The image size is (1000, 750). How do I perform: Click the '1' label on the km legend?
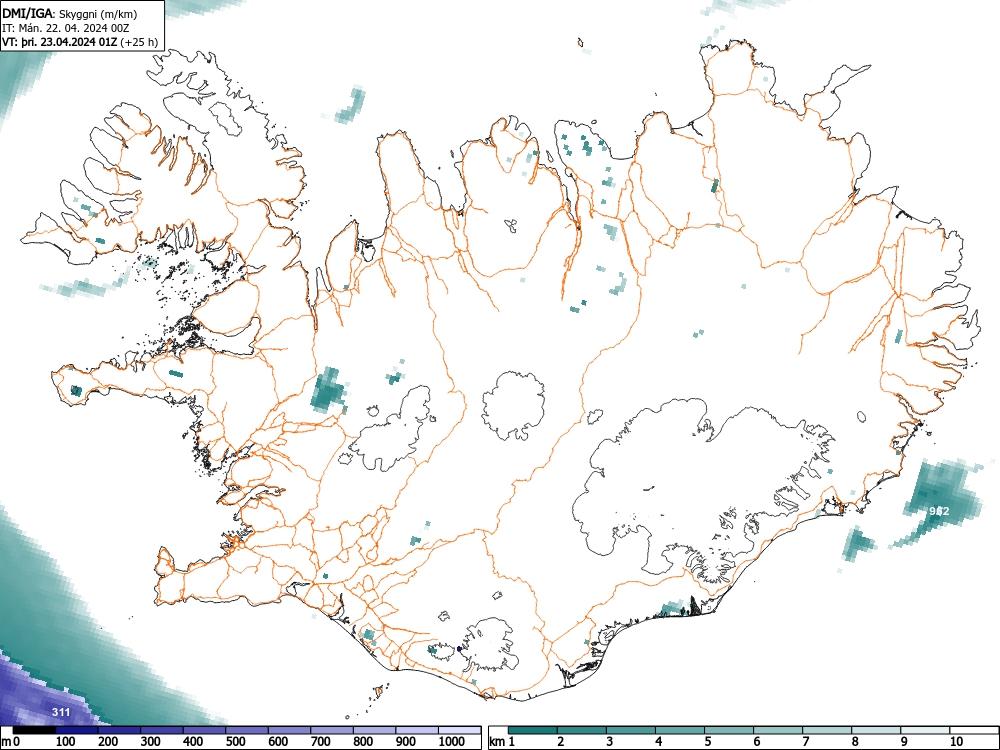click(x=511, y=742)
